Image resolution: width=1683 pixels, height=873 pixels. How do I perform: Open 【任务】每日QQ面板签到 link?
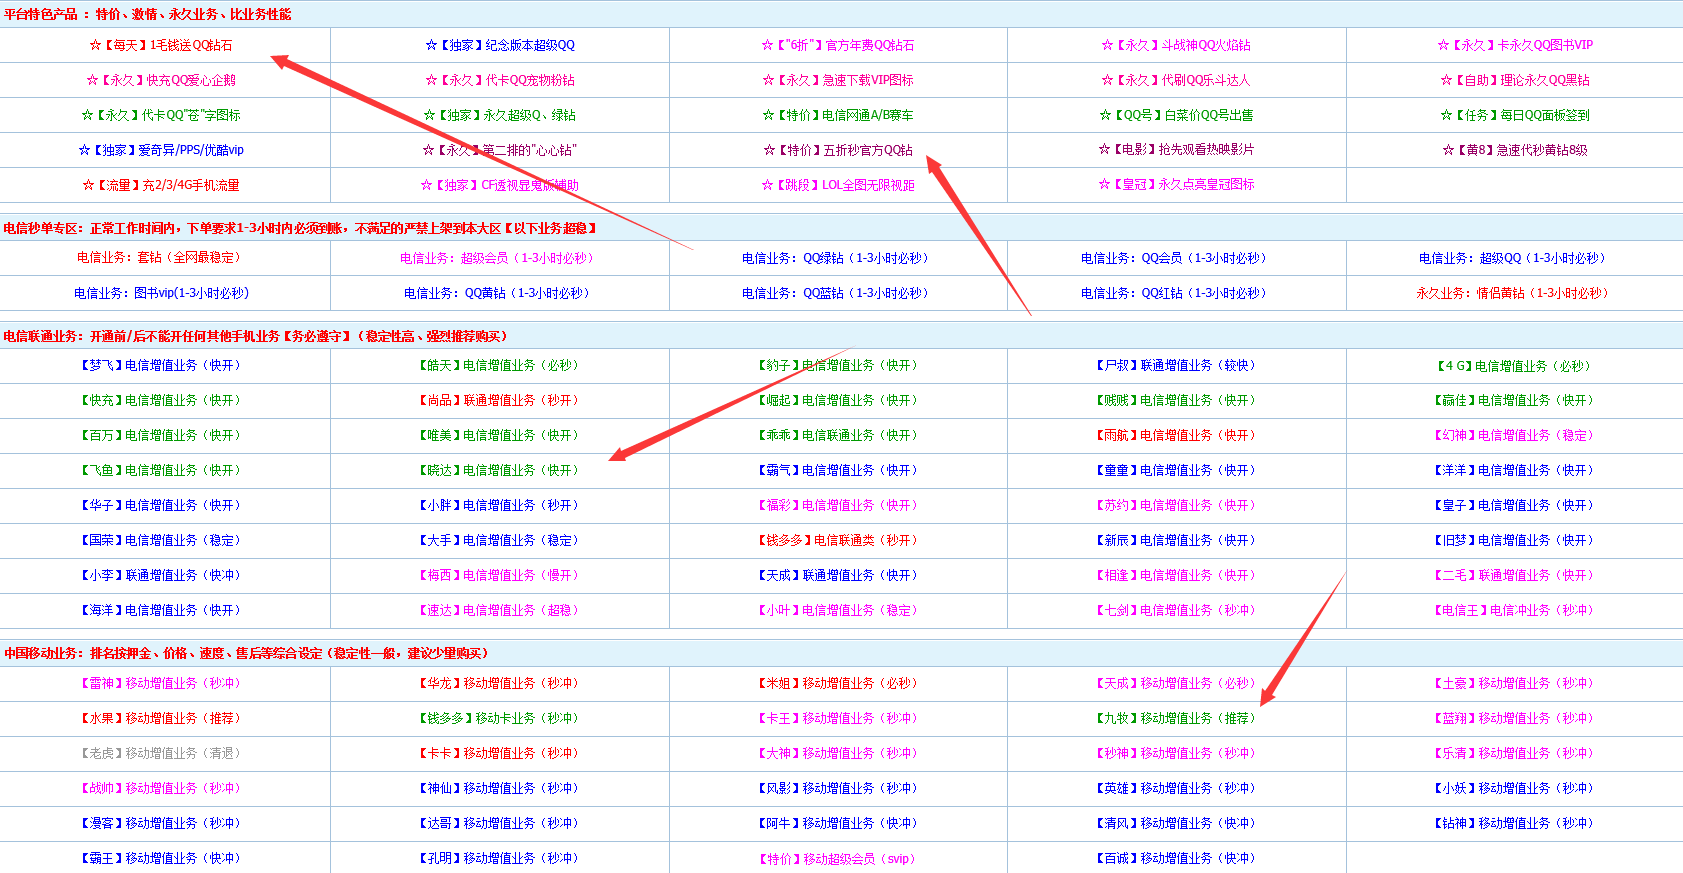pyautogui.click(x=1515, y=115)
